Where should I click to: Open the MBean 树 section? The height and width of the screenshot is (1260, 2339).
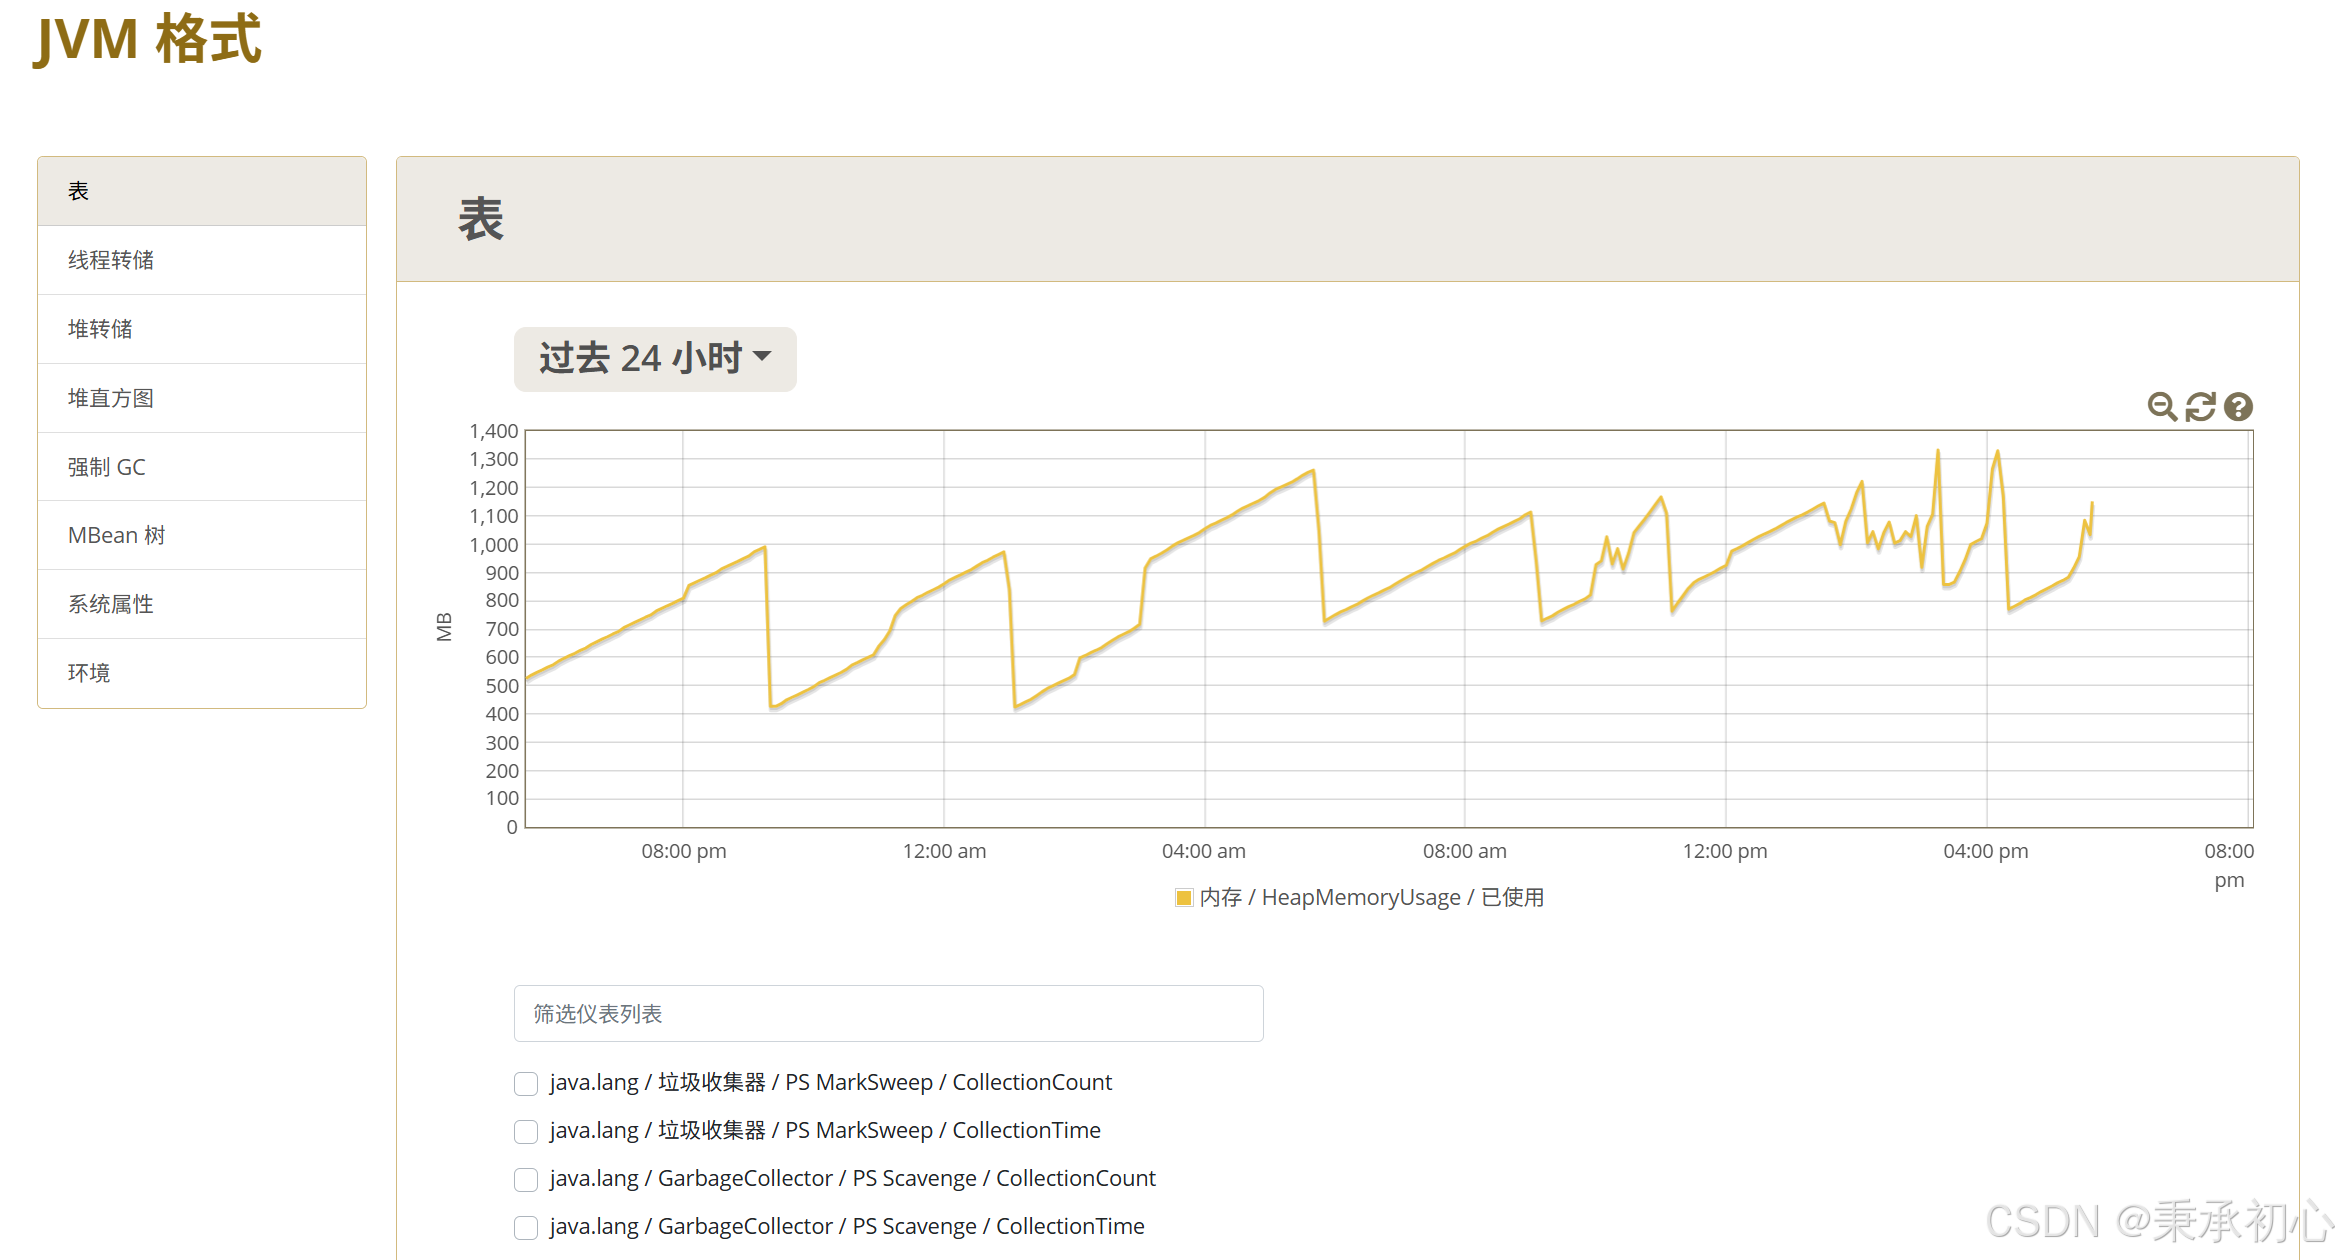[117, 535]
